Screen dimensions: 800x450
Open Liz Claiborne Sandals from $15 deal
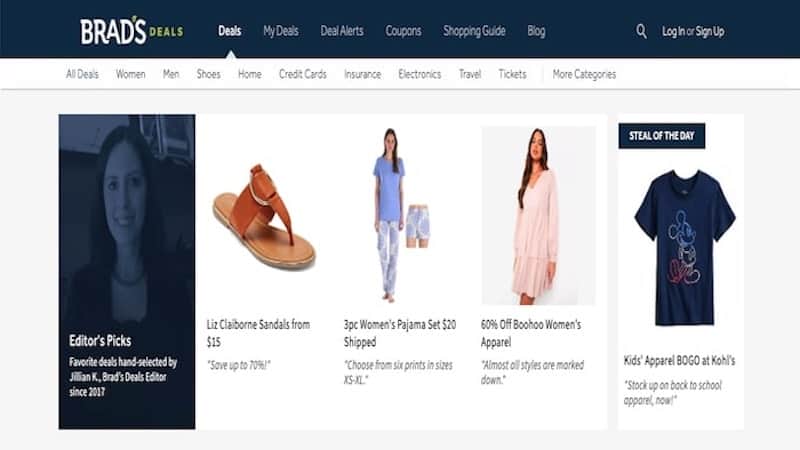258,333
